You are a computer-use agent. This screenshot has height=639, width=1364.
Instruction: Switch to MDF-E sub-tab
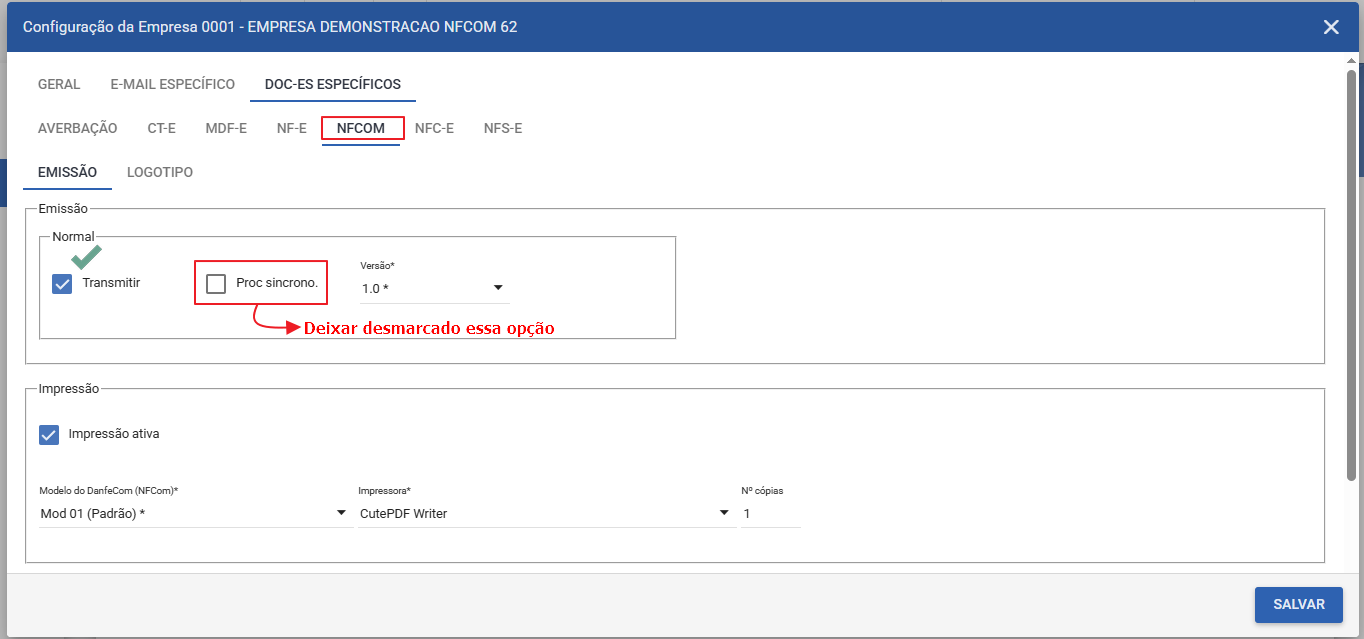[226, 128]
